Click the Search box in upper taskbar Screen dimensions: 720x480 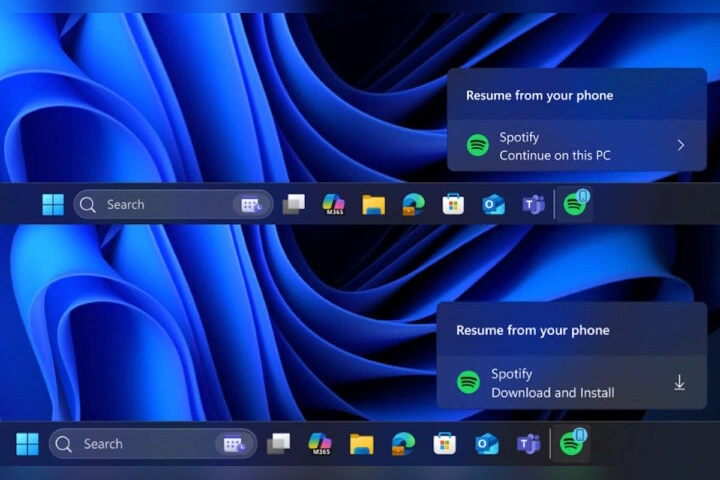173,204
